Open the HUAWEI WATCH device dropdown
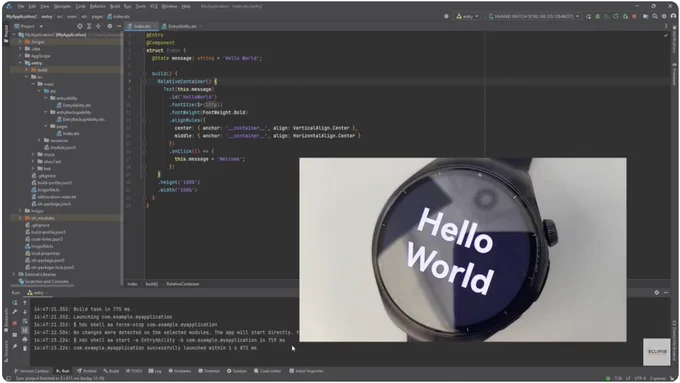 point(533,16)
